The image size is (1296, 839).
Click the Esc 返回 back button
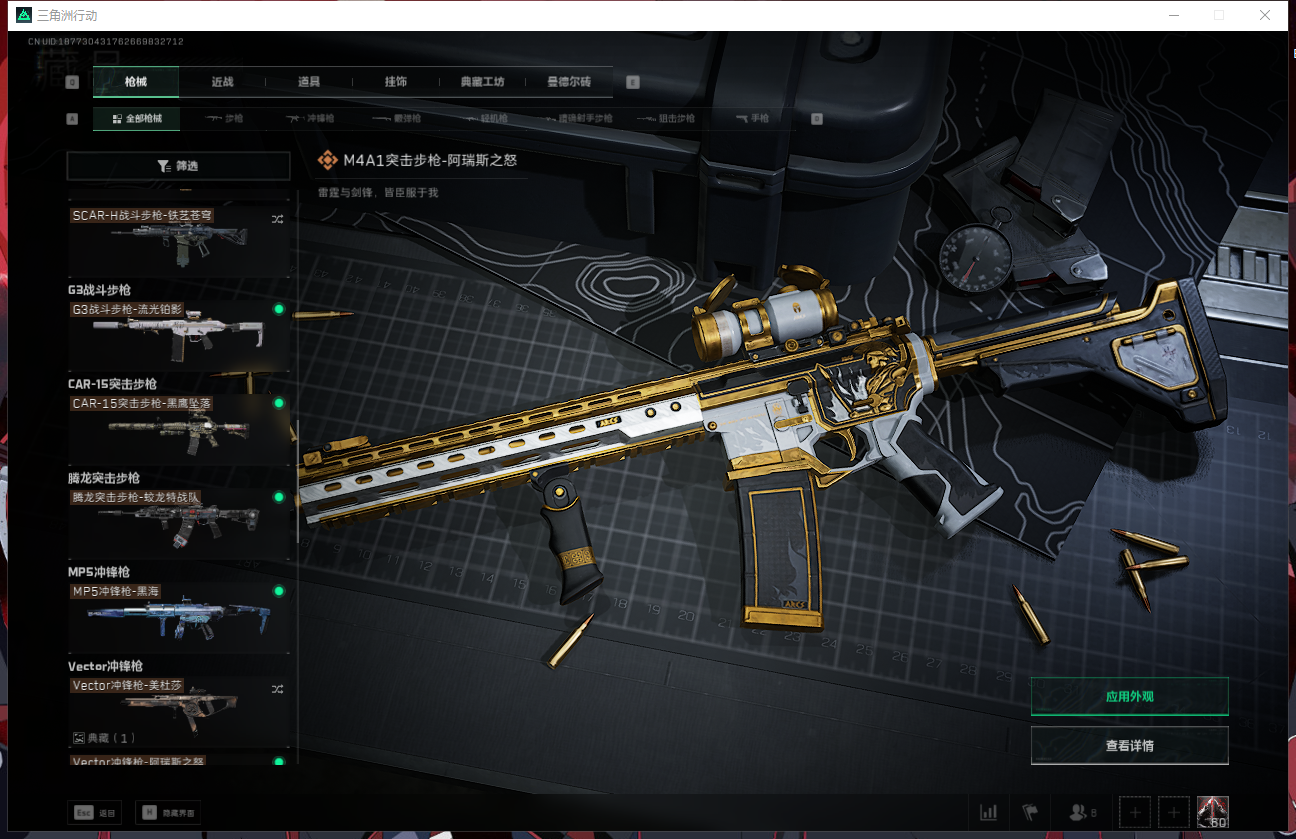point(94,812)
